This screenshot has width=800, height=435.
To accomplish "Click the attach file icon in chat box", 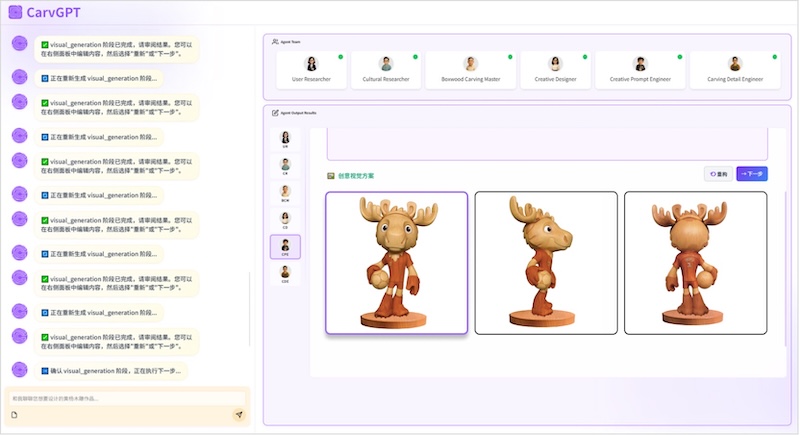I will coord(14,415).
